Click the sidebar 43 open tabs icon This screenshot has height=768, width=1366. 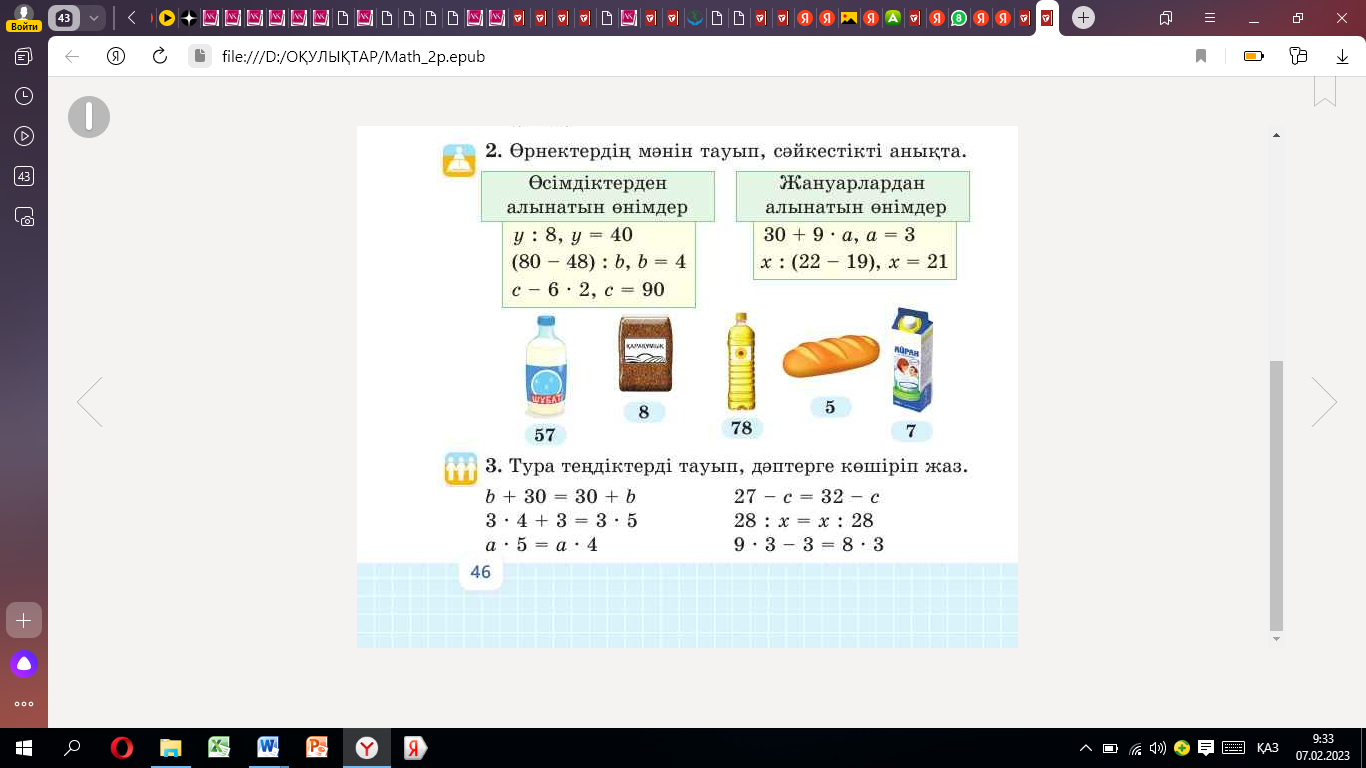point(24,176)
